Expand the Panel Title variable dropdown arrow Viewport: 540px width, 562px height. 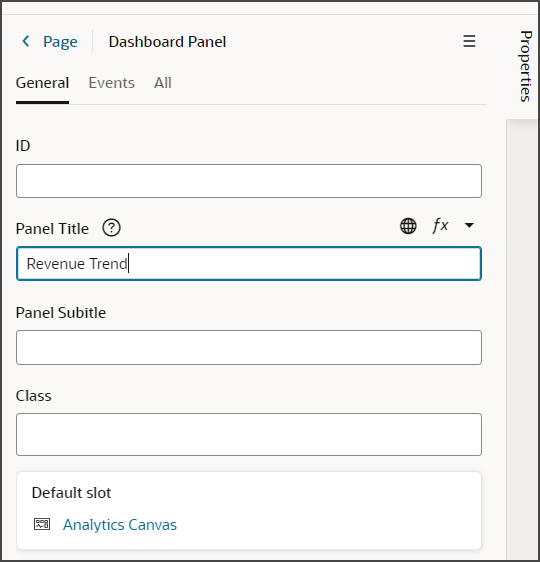[469, 225]
